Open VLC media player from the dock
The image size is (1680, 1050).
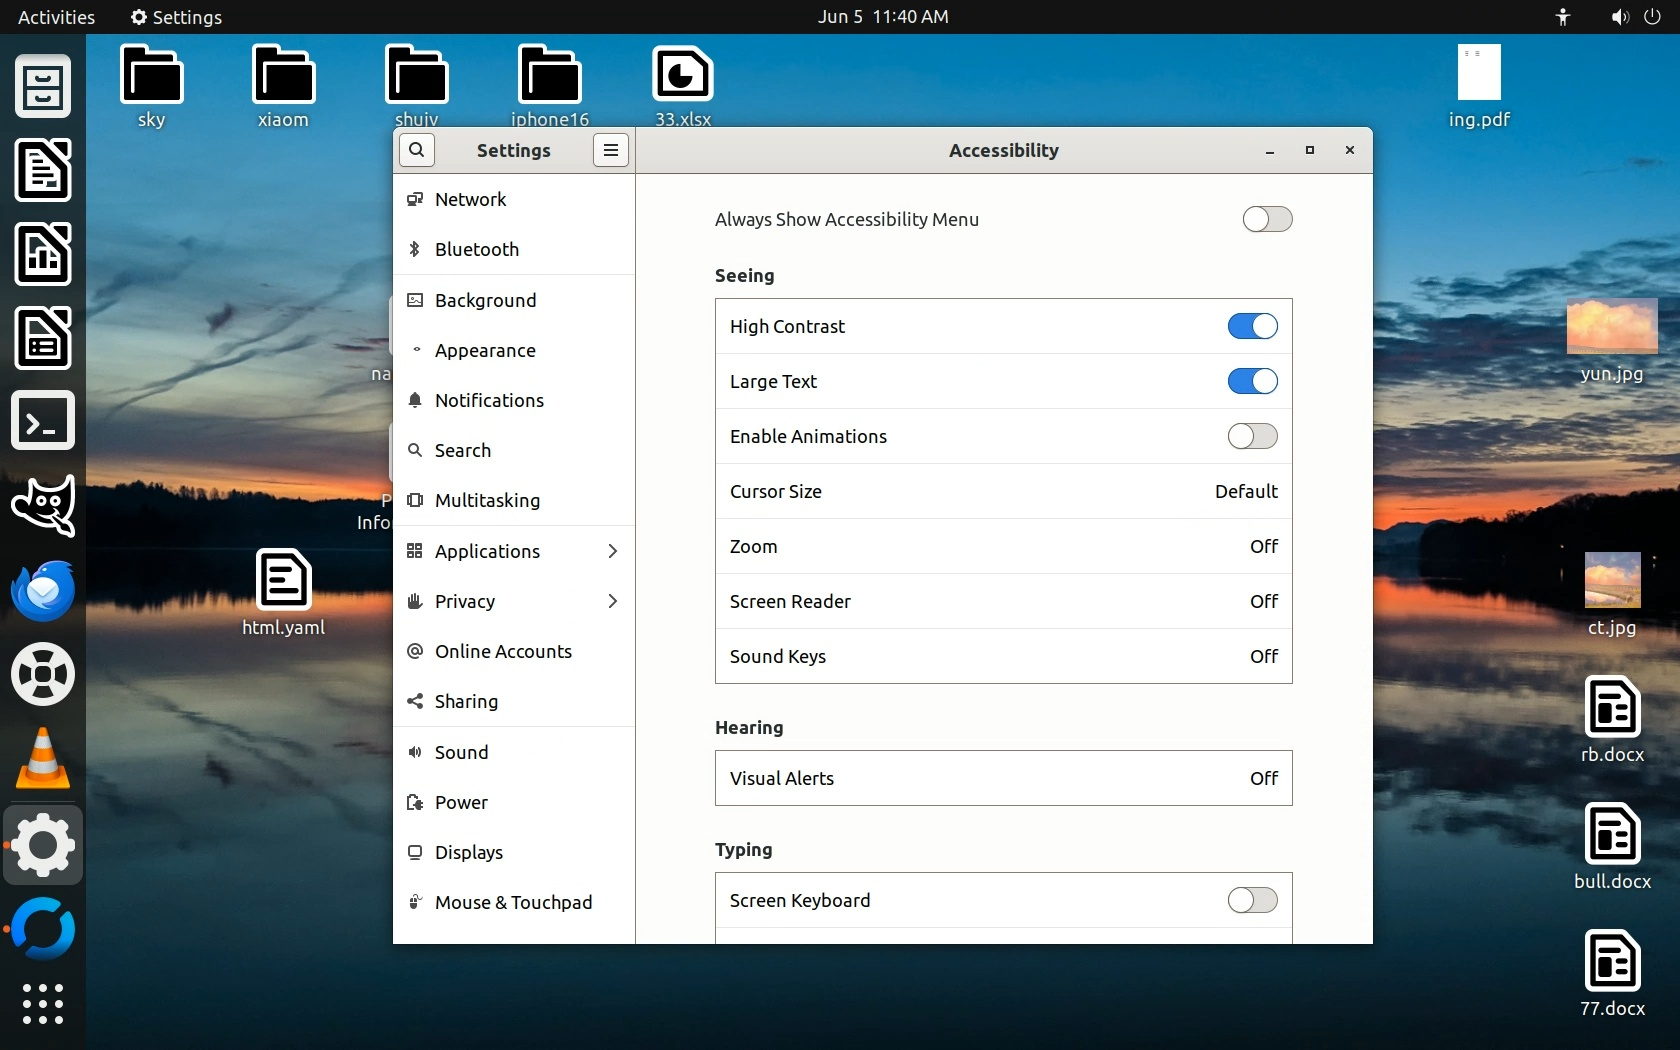pyautogui.click(x=43, y=759)
